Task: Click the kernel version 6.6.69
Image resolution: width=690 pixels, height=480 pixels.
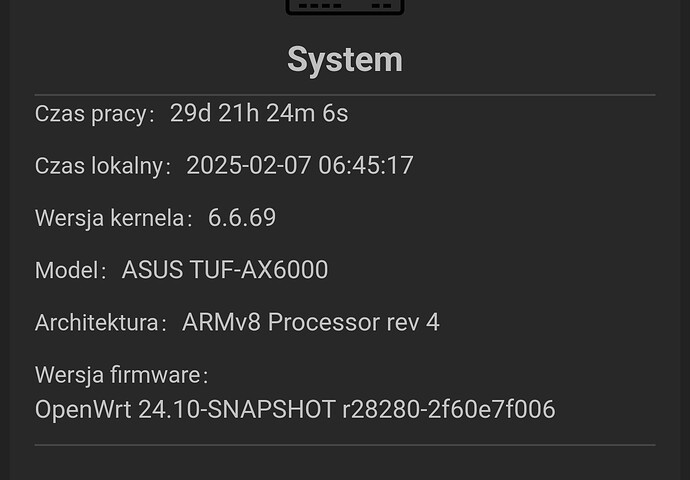Action: point(242,218)
